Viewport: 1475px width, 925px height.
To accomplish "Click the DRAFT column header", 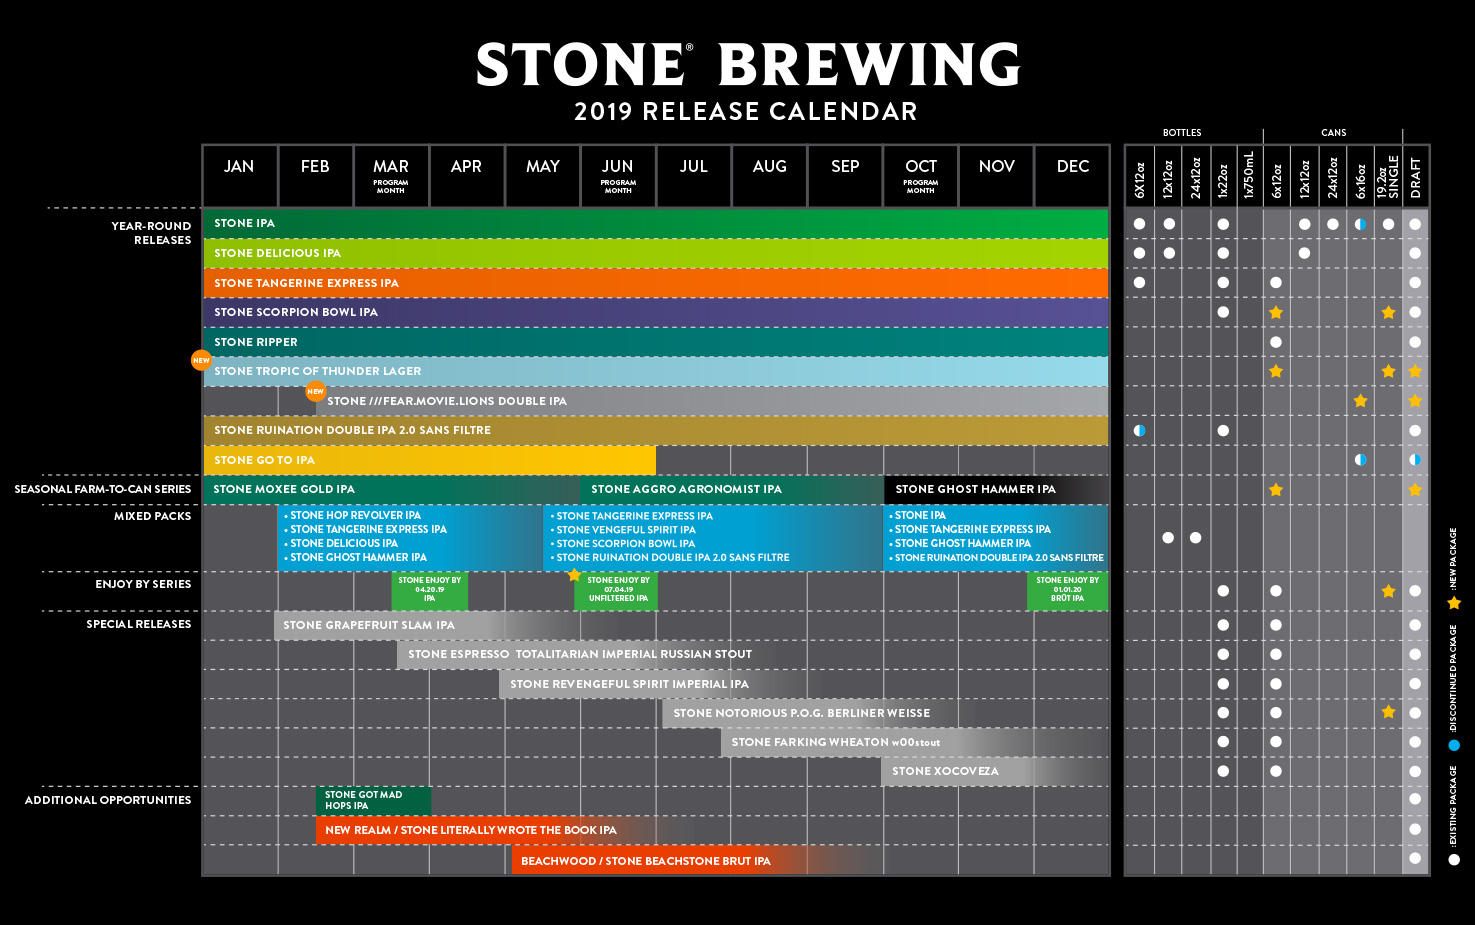I will tap(1415, 177).
